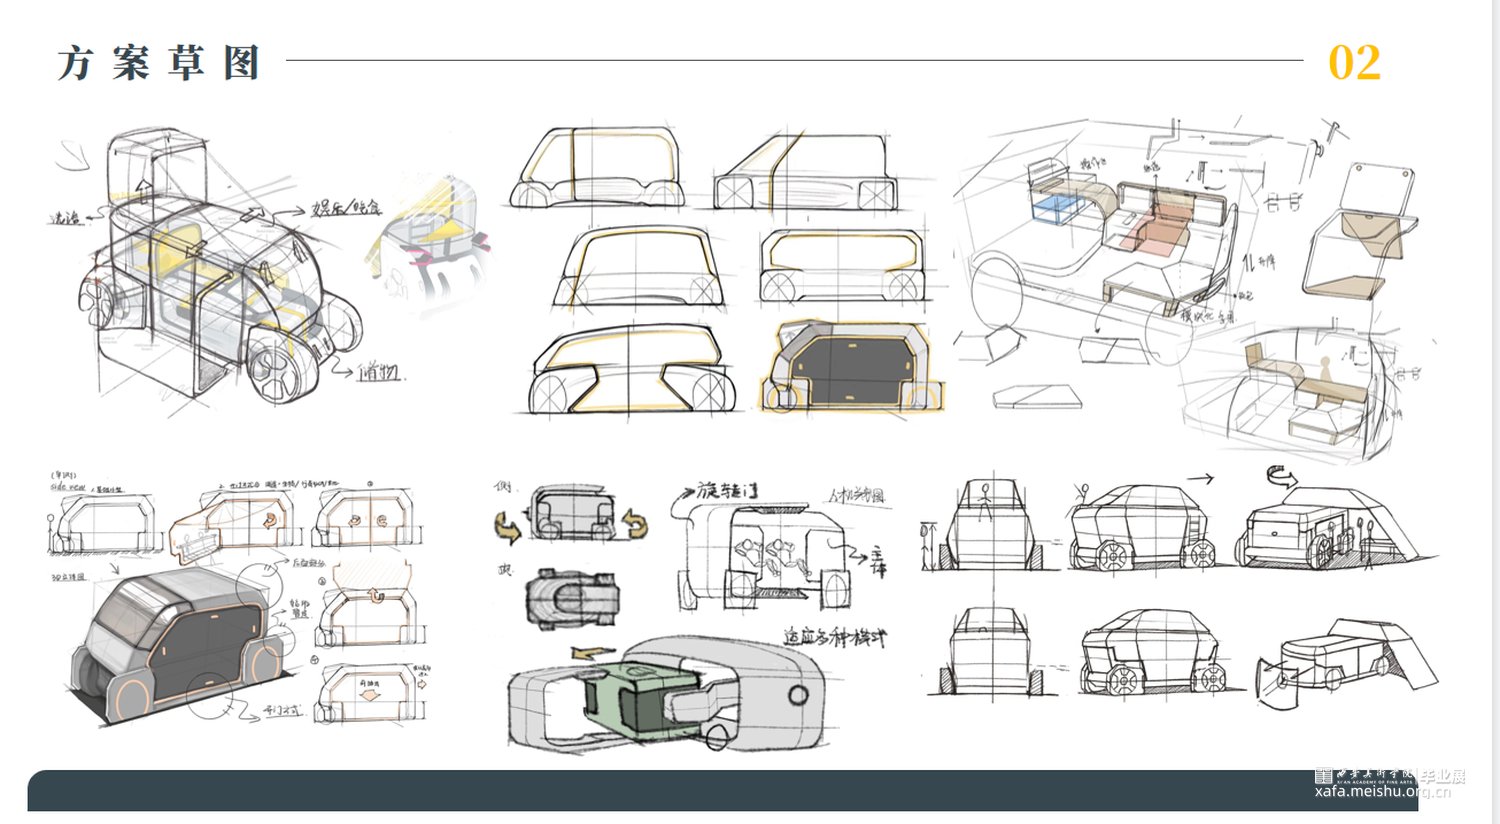
Task: Click the 适应多种模式 handwritten caption
Action: (x=834, y=637)
